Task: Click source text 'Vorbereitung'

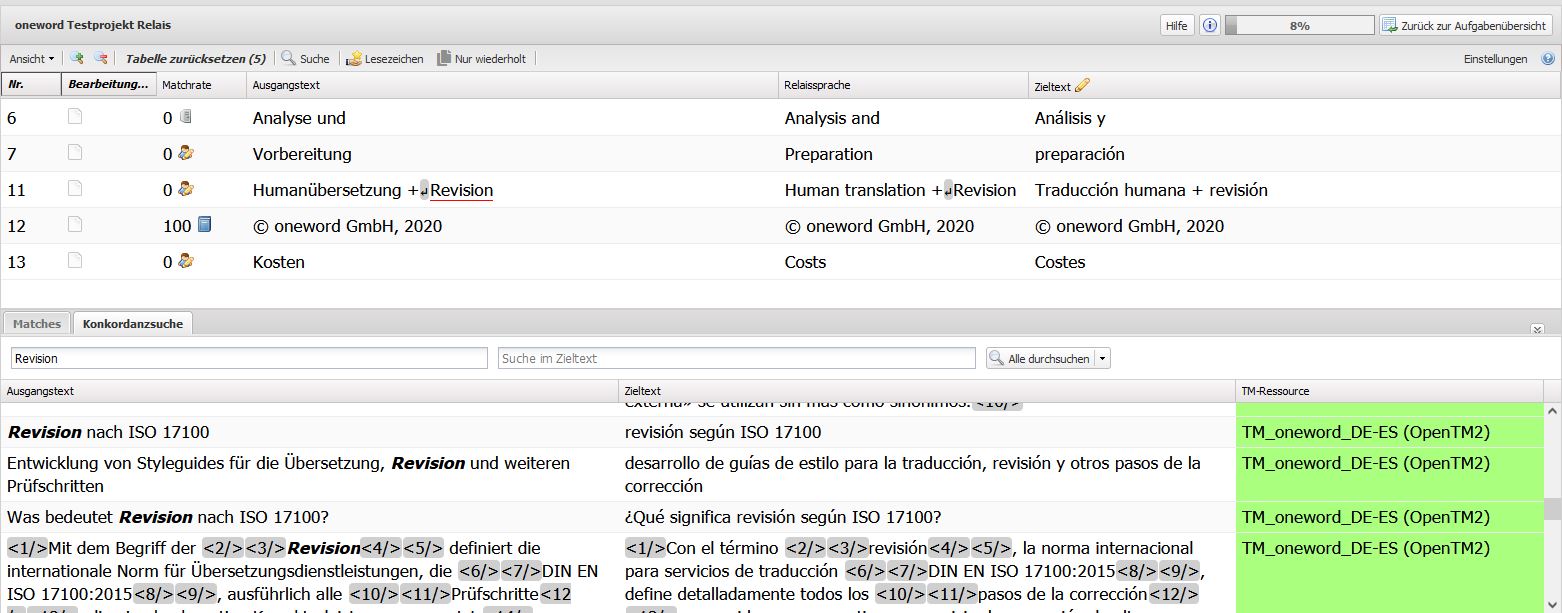Action: point(302,154)
